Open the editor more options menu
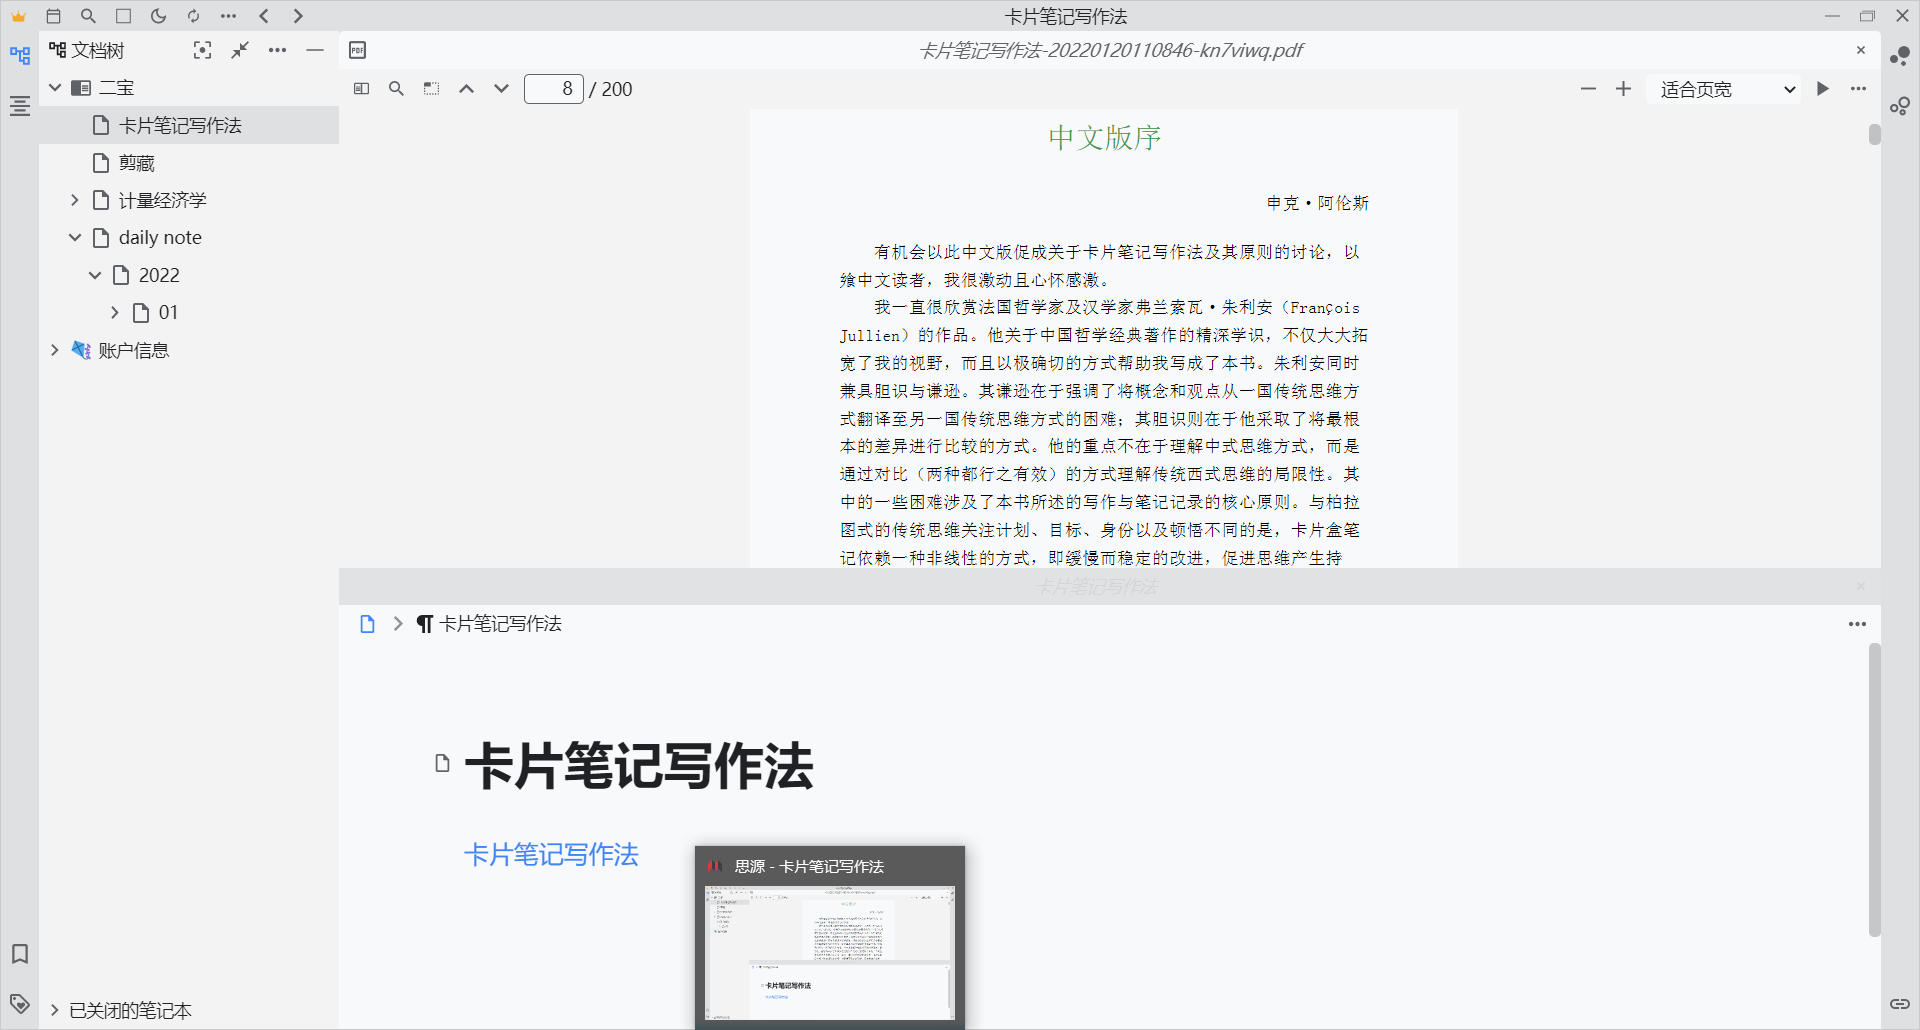This screenshot has height=1030, width=1920. [x=1858, y=623]
